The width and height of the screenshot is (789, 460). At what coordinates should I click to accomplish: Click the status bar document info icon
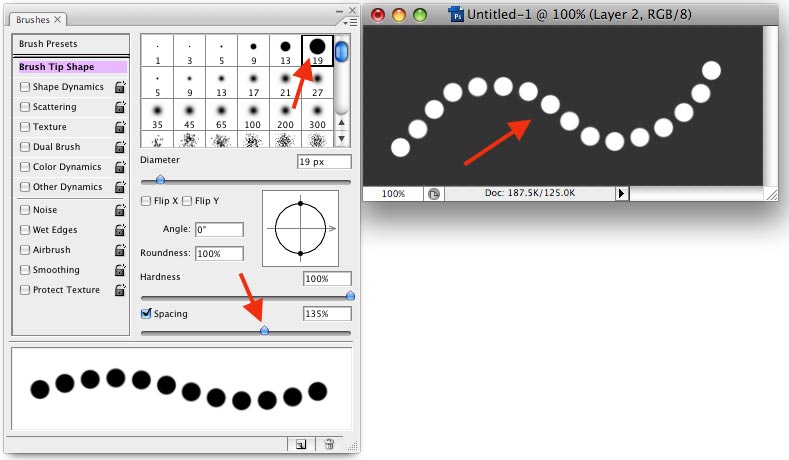tap(434, 194)
